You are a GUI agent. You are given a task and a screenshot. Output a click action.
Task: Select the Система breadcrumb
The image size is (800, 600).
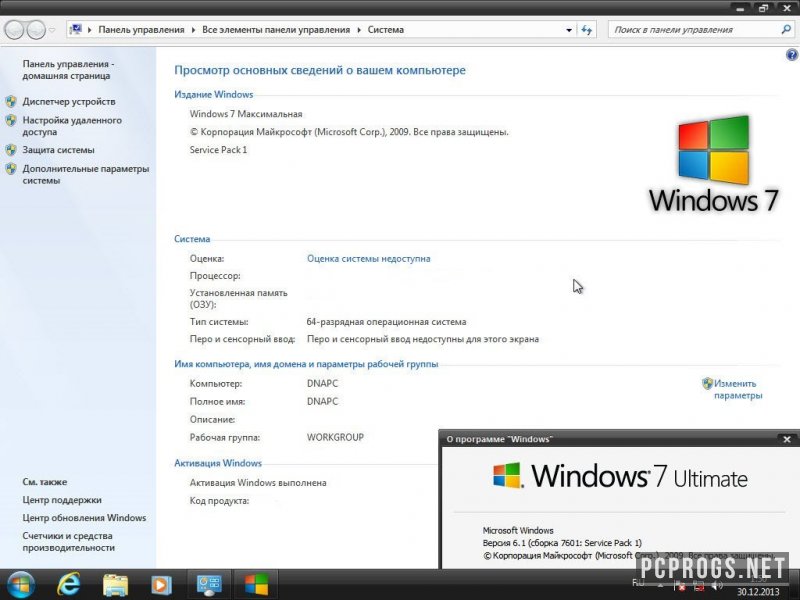pos(386,30)
